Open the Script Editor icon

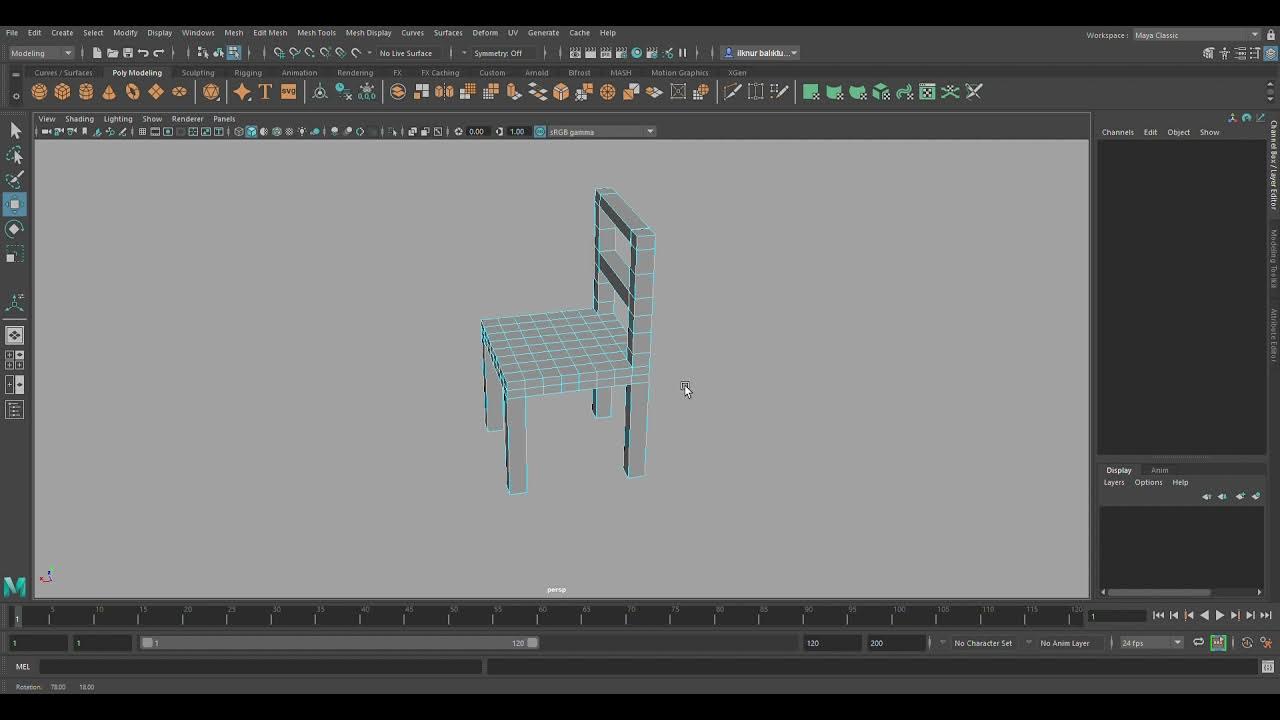point(1268,667)
